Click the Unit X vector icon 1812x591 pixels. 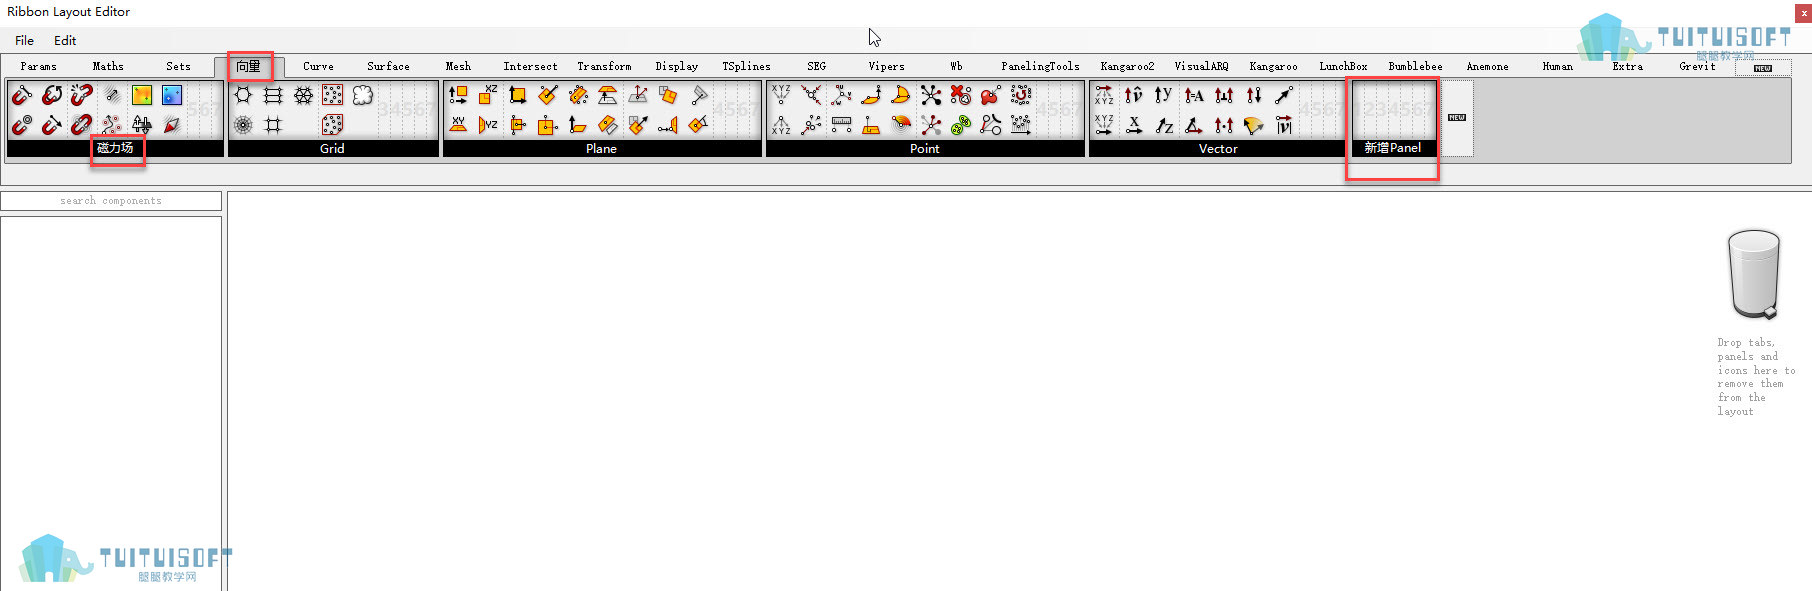tap(1134, 125)
